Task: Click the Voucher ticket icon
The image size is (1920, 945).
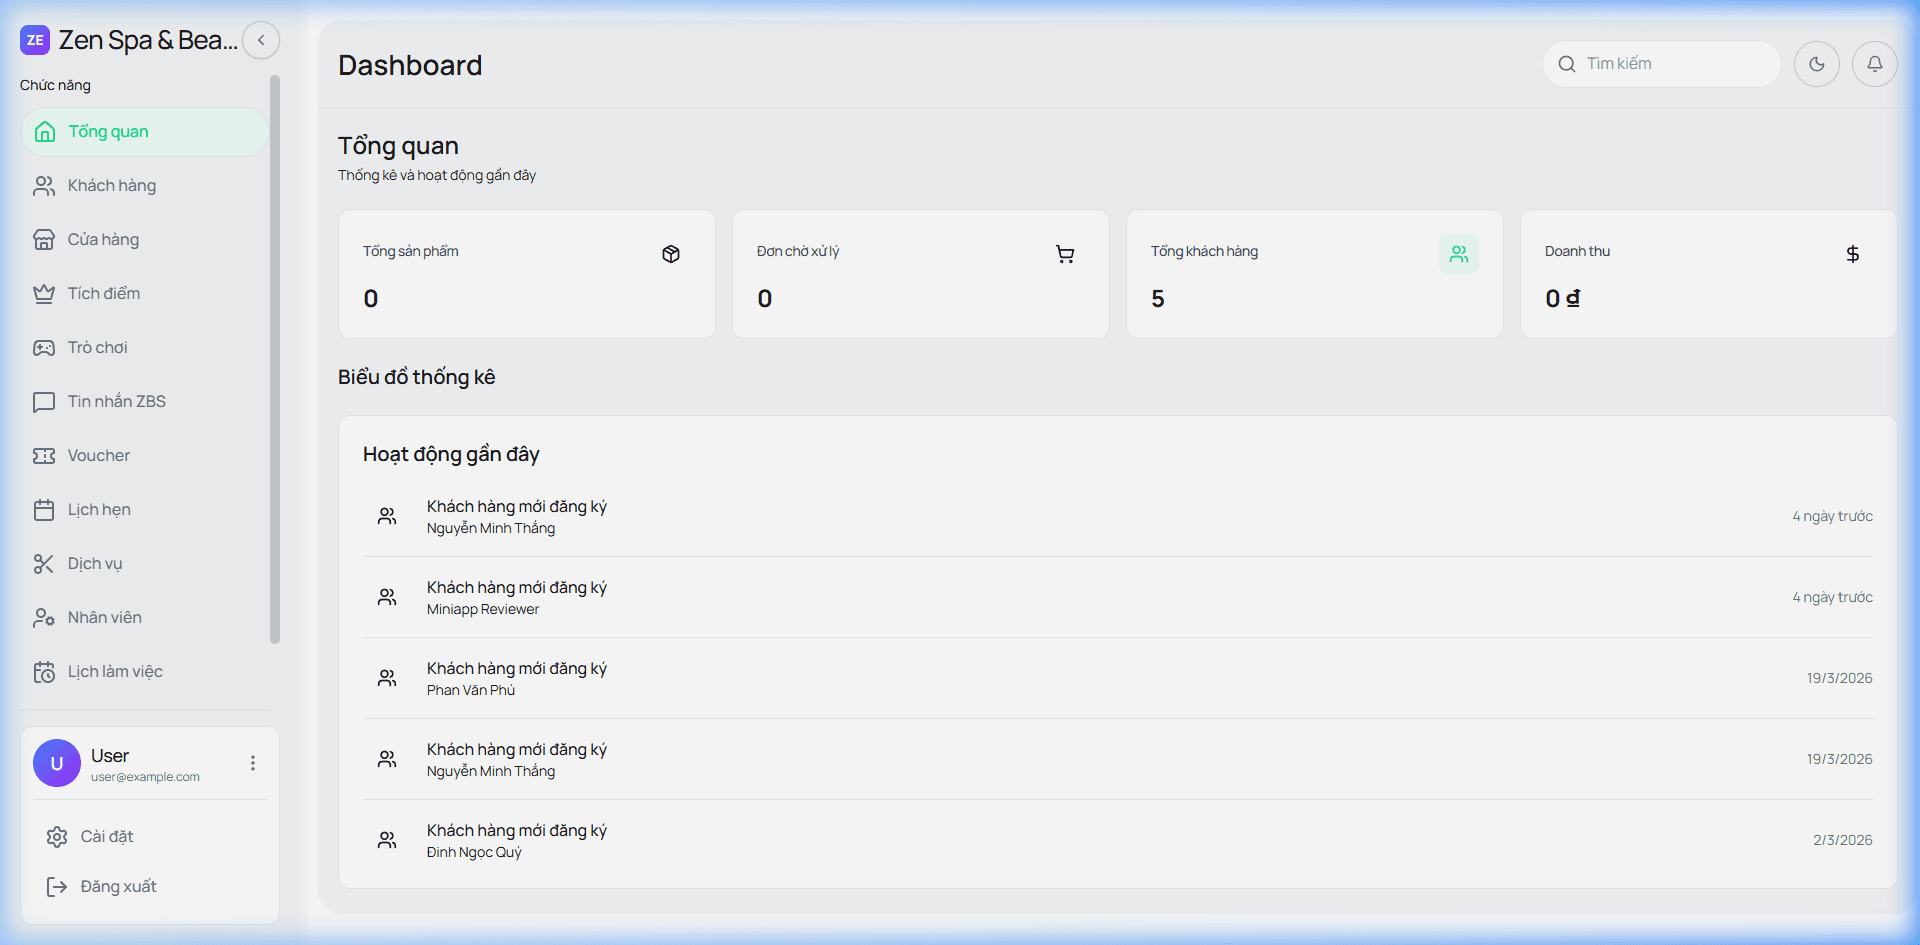Action: click(x=44, y=456)
